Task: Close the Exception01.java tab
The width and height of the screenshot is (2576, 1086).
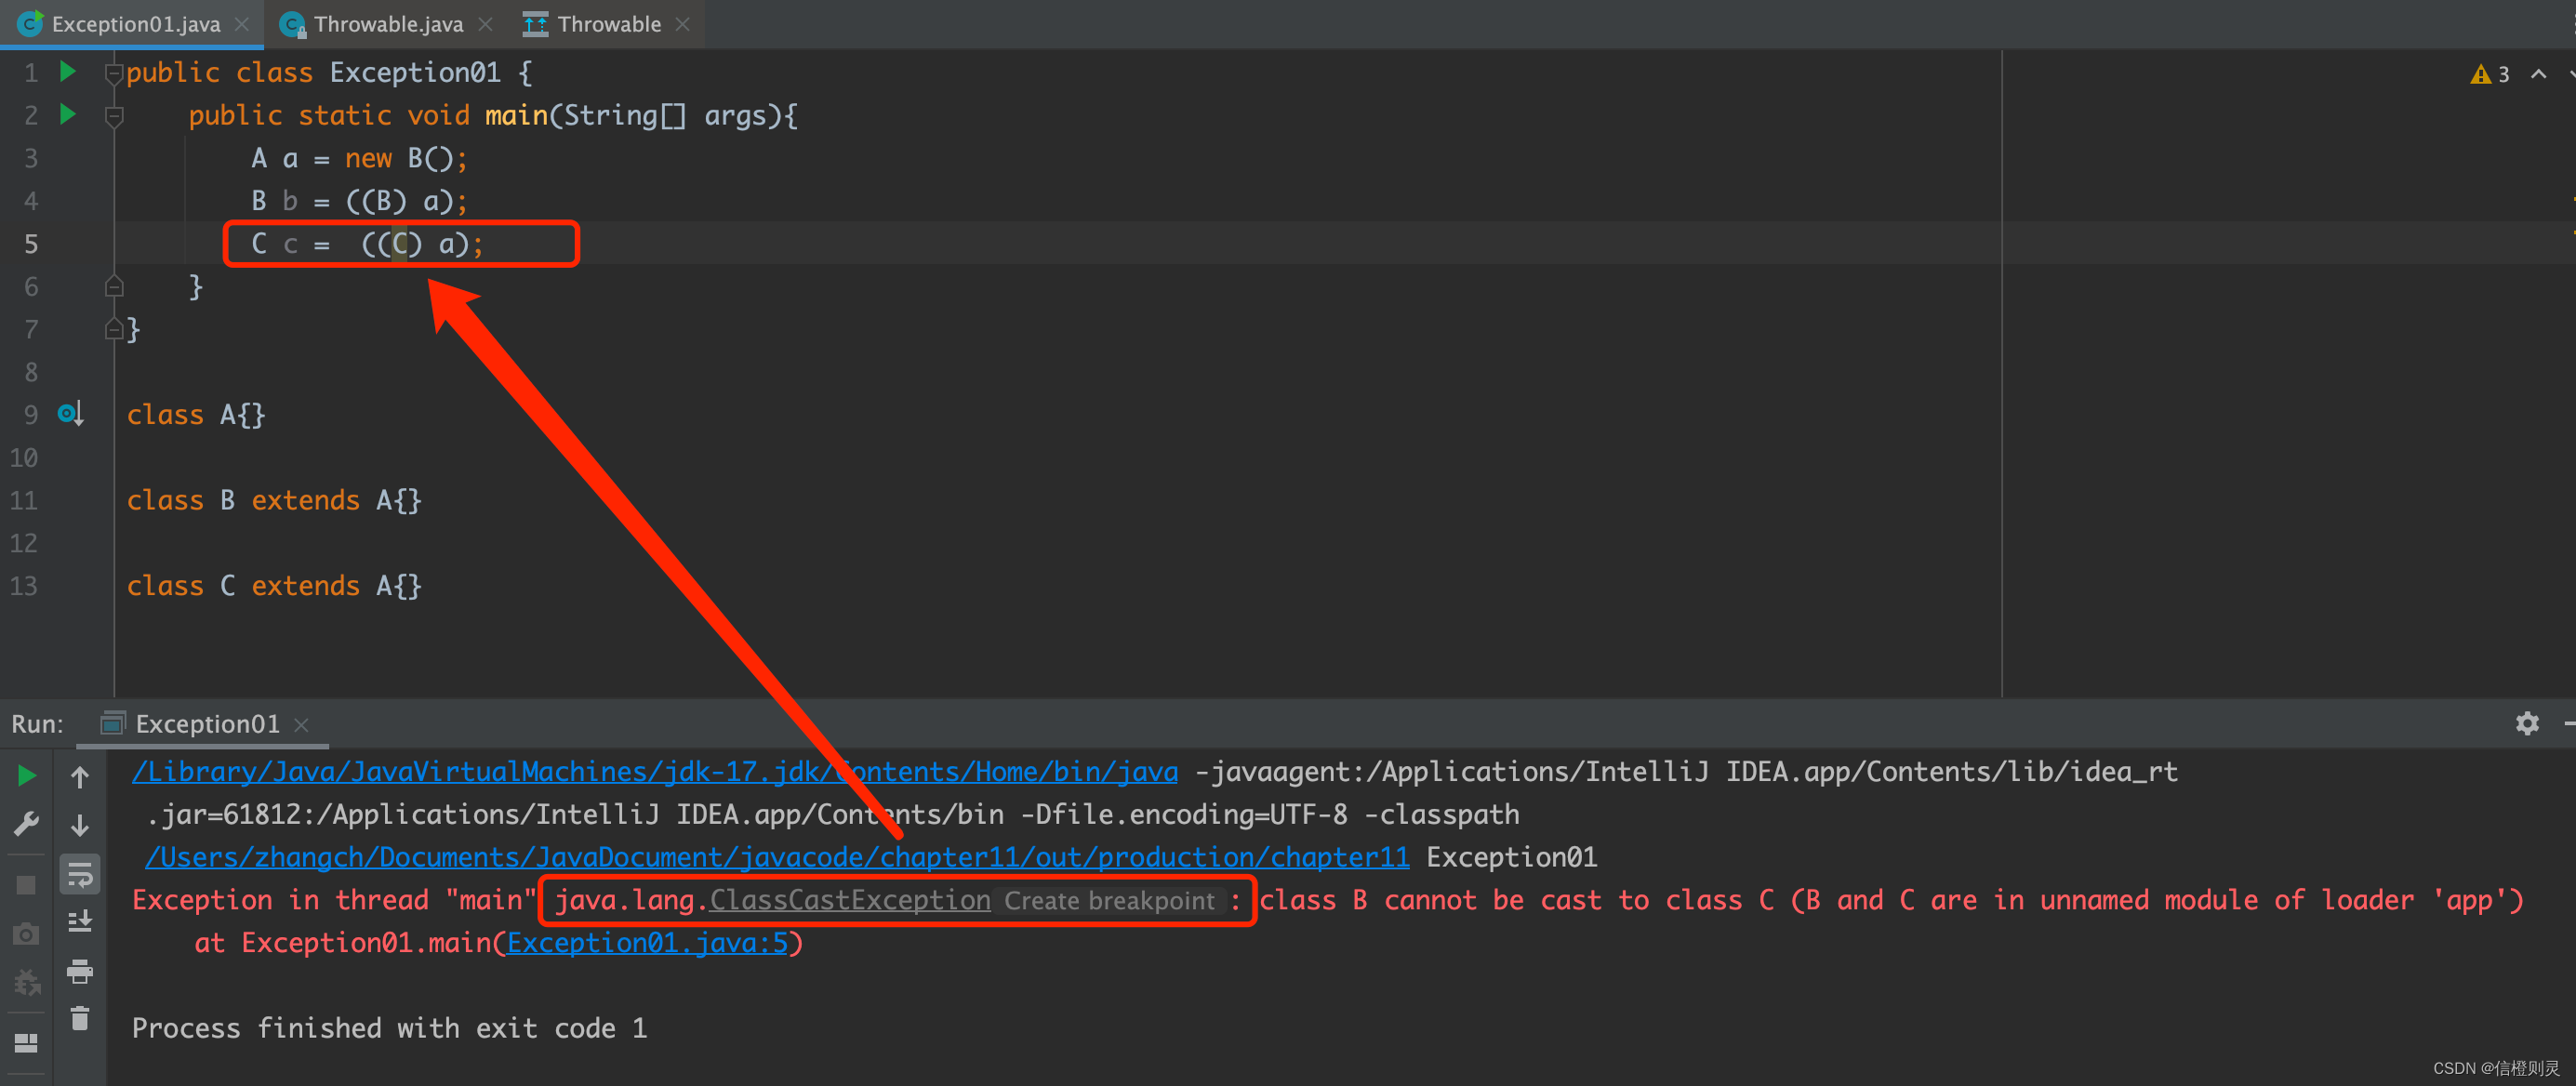Action: tap(242, 24)
